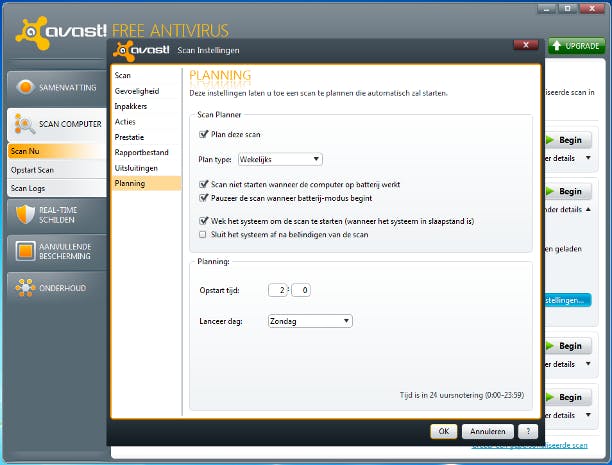Open Real-Time Schilden section

point(57,215)
